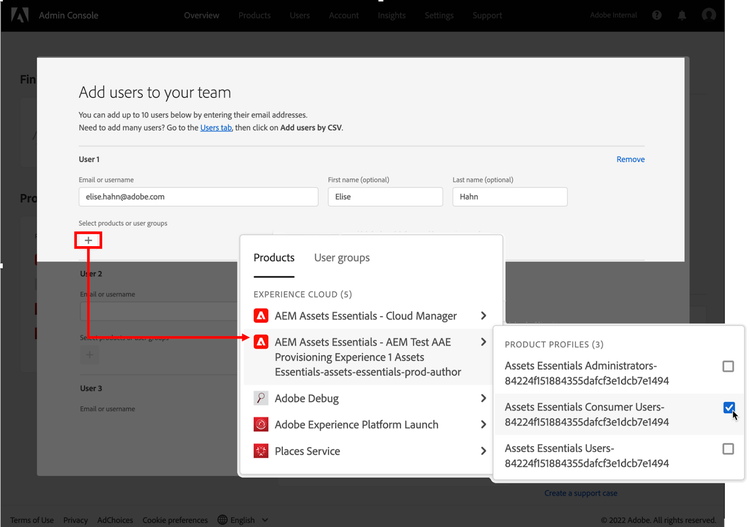Image resolution: width=750 pixels, height=527 pixels.
Task: Click the plus button under User 1
Action: [88, 240]
